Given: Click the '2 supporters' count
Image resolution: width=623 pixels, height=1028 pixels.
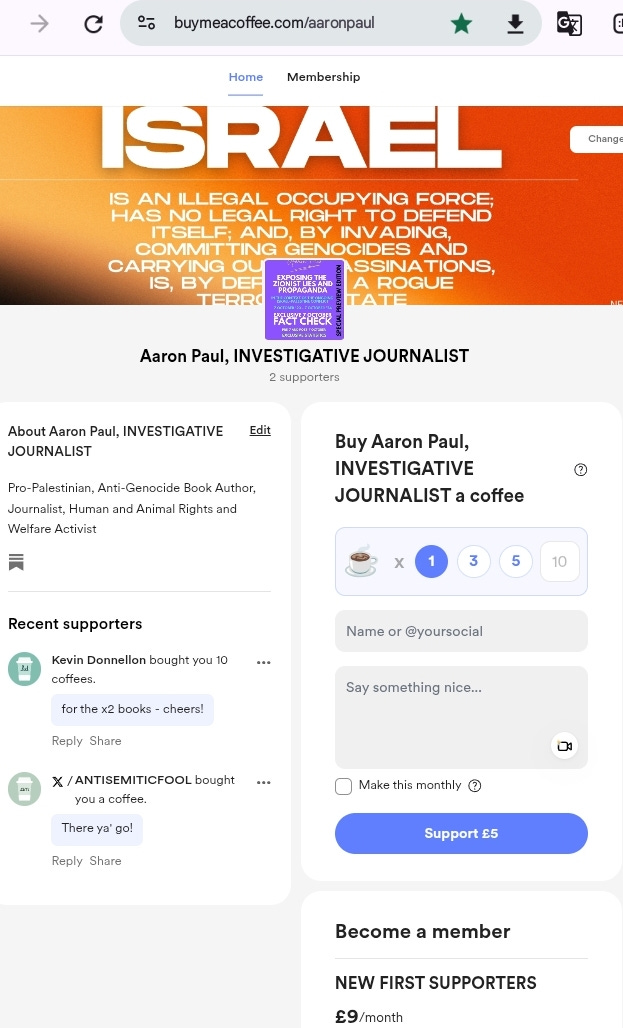Looking at the screenshot, I should point(304,377).
